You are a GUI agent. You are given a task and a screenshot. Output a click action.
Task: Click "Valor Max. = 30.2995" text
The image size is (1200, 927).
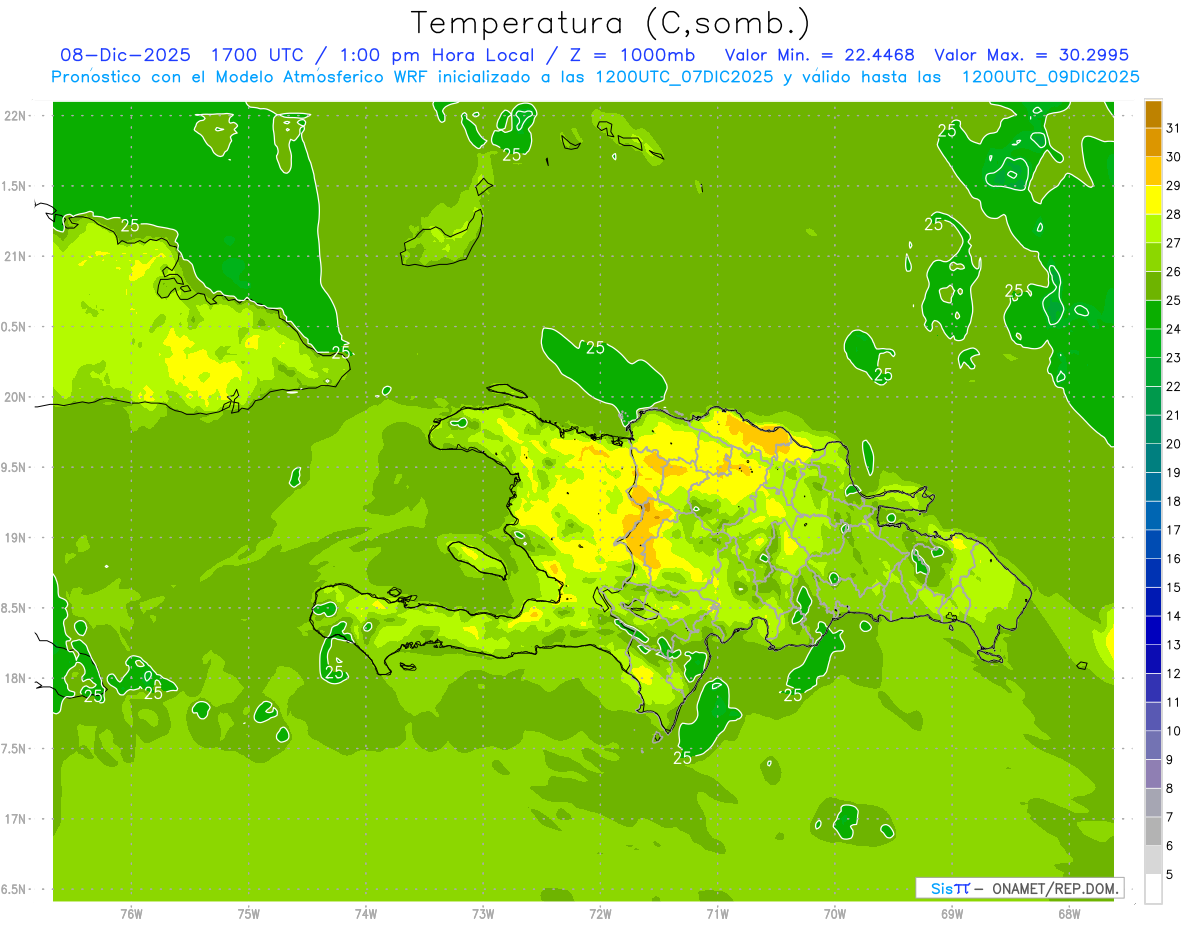pos(1031,55)
